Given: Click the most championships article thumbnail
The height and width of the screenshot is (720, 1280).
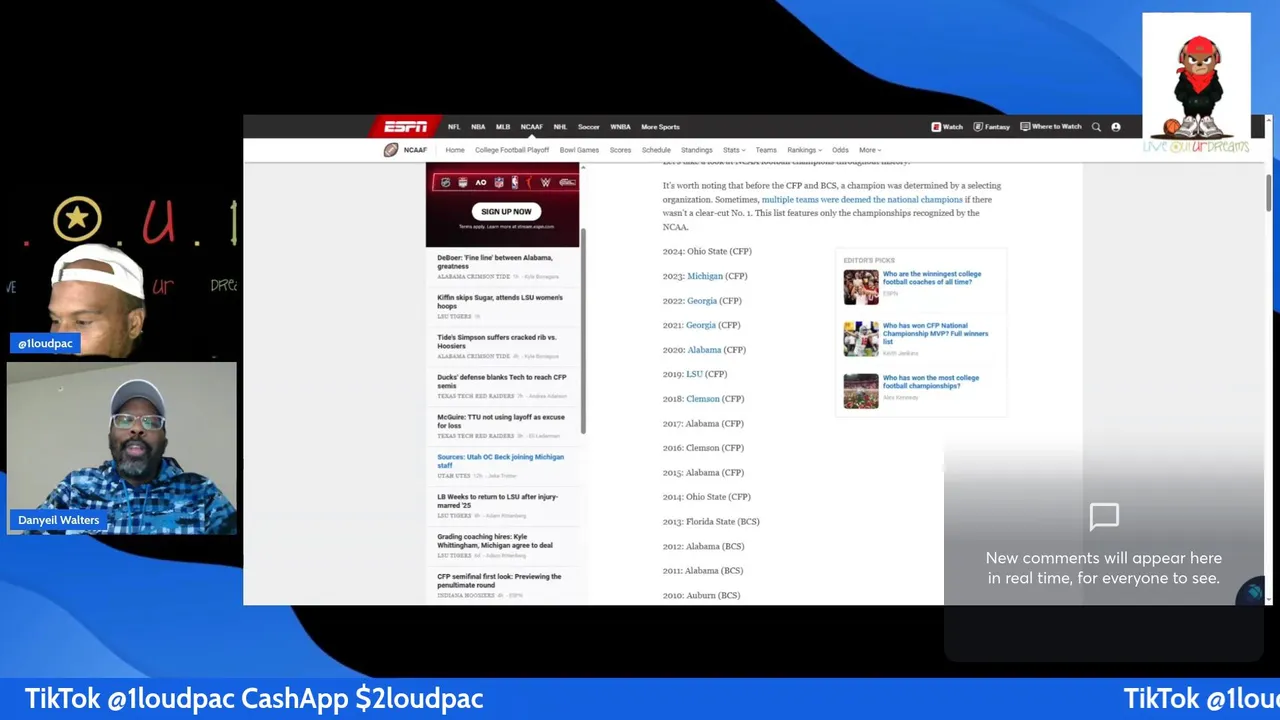Looking at the screenshot, I should [x=861, y=391].
